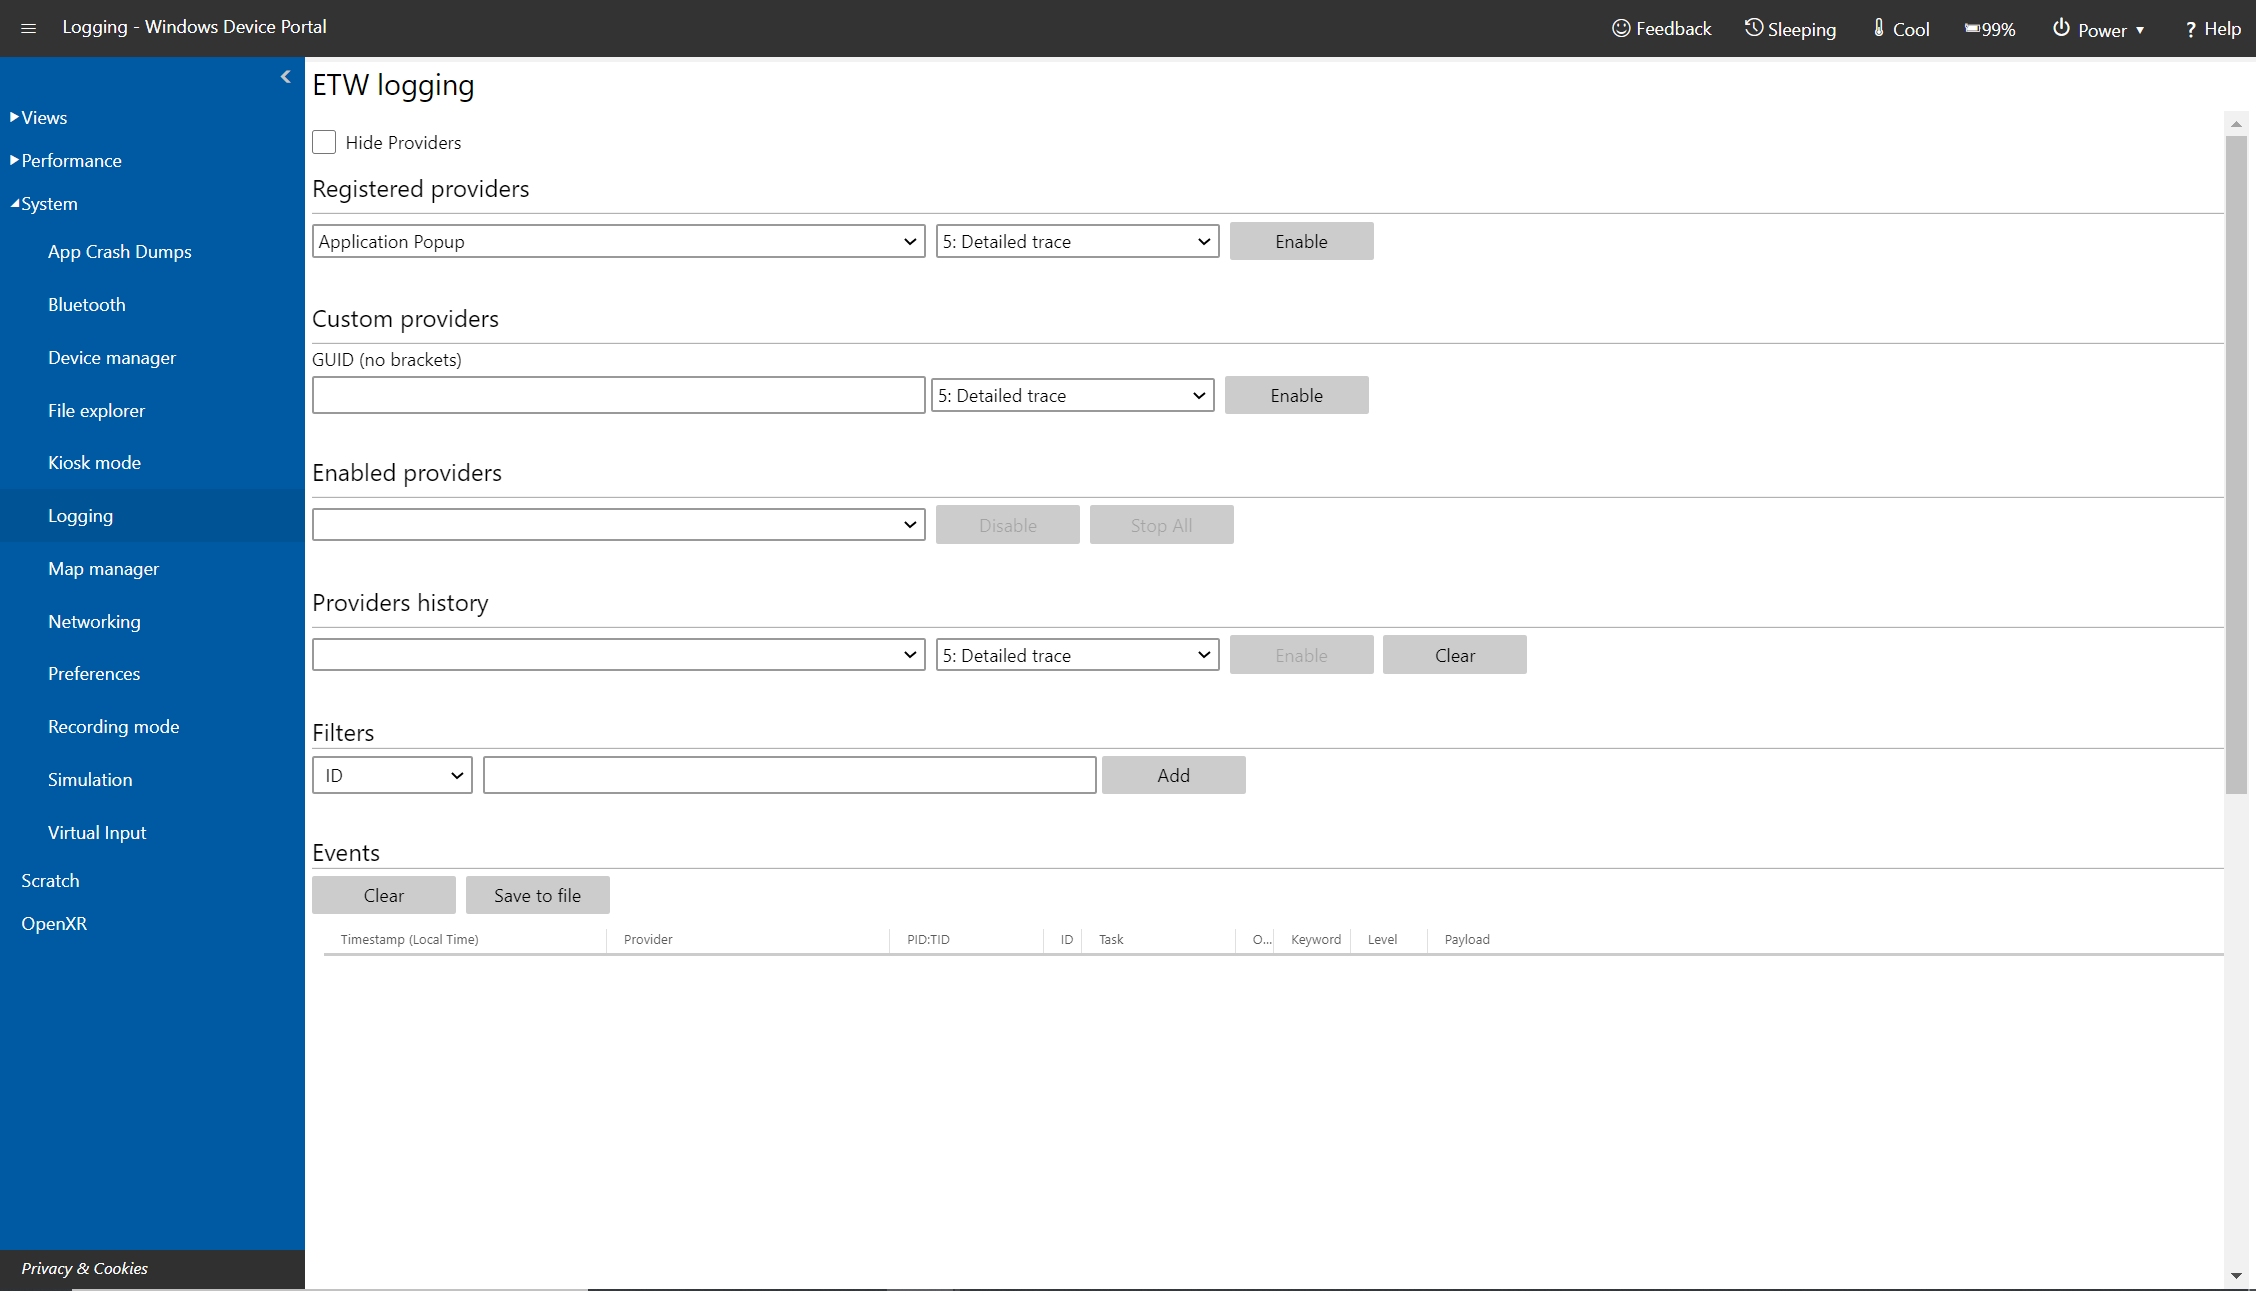Click the Clear events button
The image size is (2256, 1291).
click(383, 896)
